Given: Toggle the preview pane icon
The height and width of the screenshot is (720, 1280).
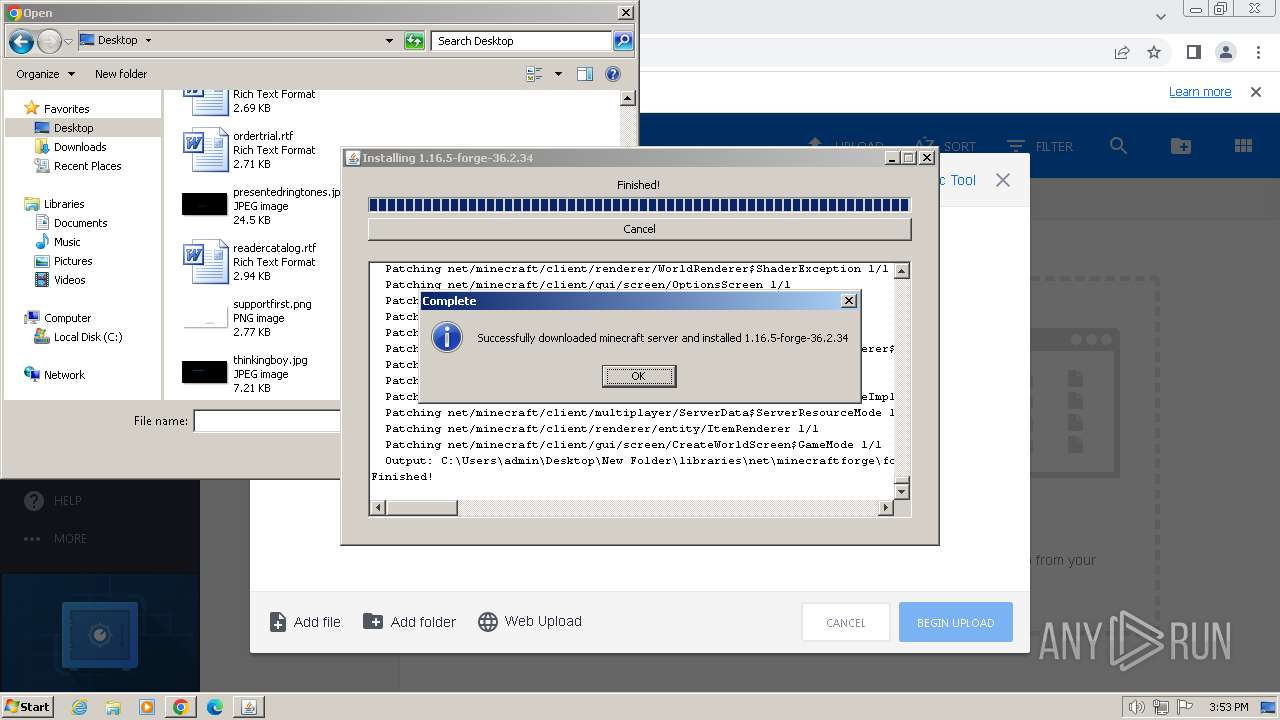Looking at the screenshot, I should tap(585, 74).
